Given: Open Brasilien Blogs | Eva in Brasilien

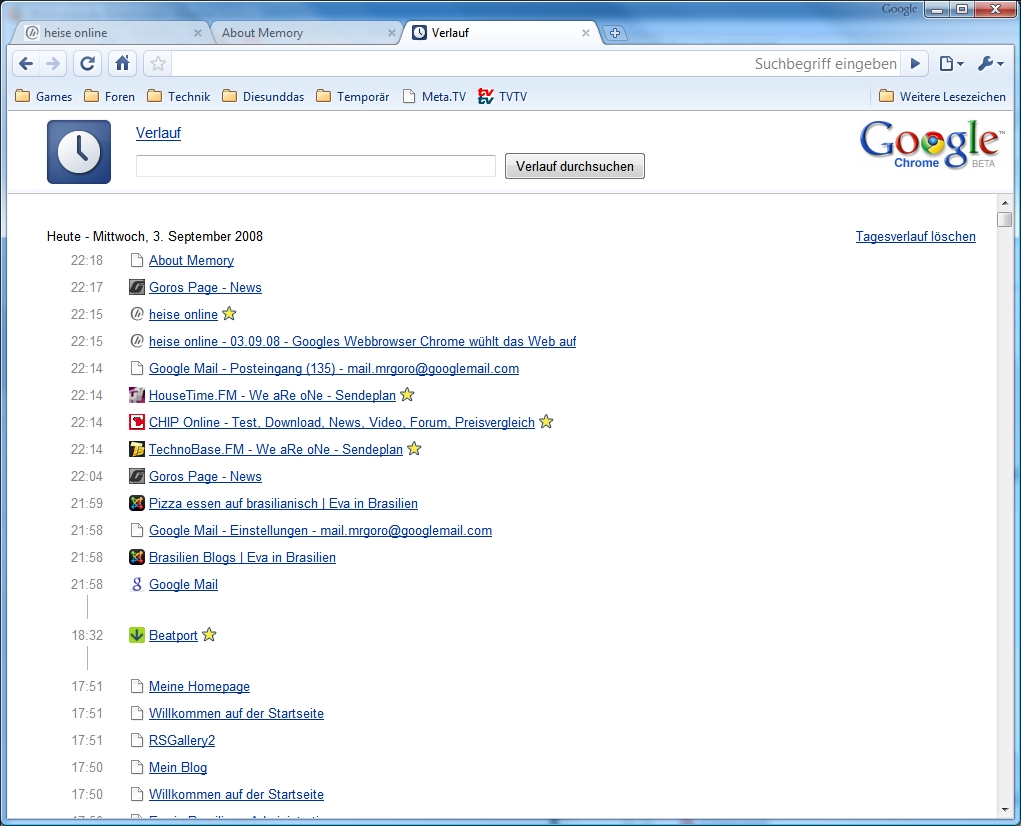Looking at the screenshot, I should click(x=242, y=557).
